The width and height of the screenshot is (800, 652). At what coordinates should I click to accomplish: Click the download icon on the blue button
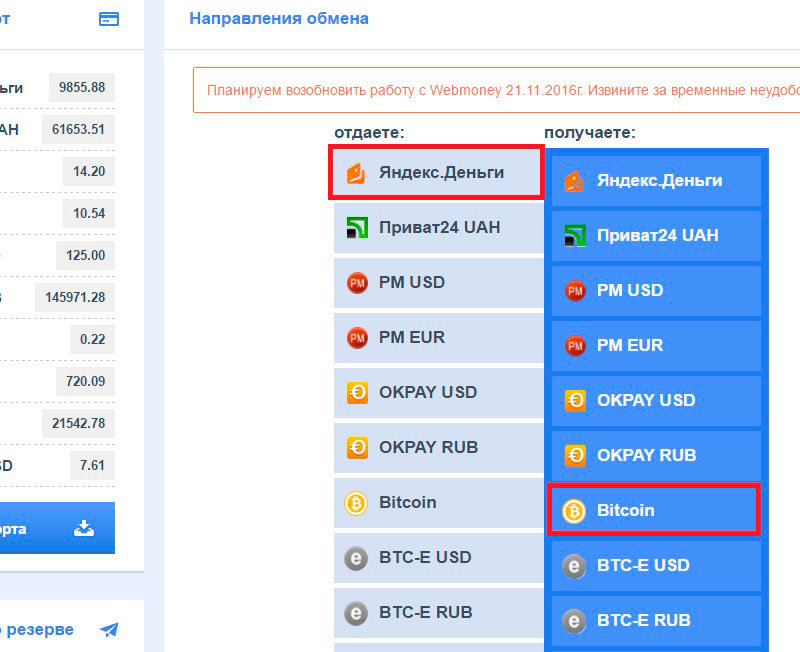tap(84, 529)
